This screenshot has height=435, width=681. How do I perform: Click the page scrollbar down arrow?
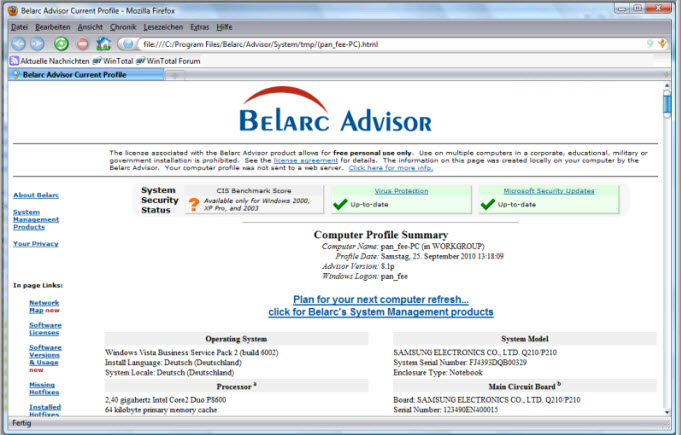pyautogui.click(x=667, y=412)
